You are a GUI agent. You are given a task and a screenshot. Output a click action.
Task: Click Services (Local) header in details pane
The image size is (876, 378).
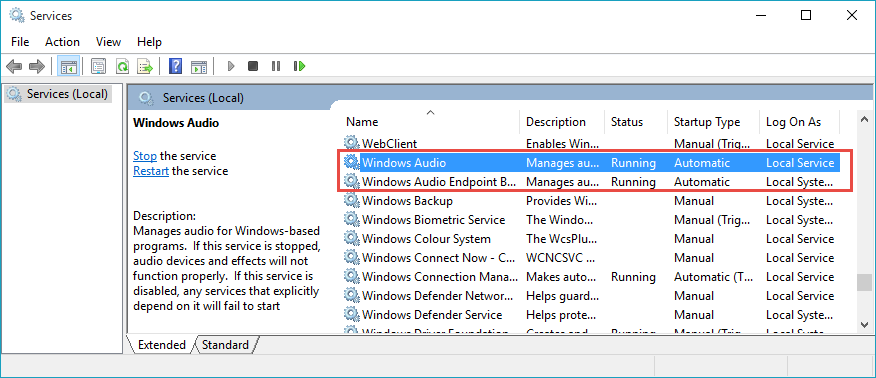[203, 98]
